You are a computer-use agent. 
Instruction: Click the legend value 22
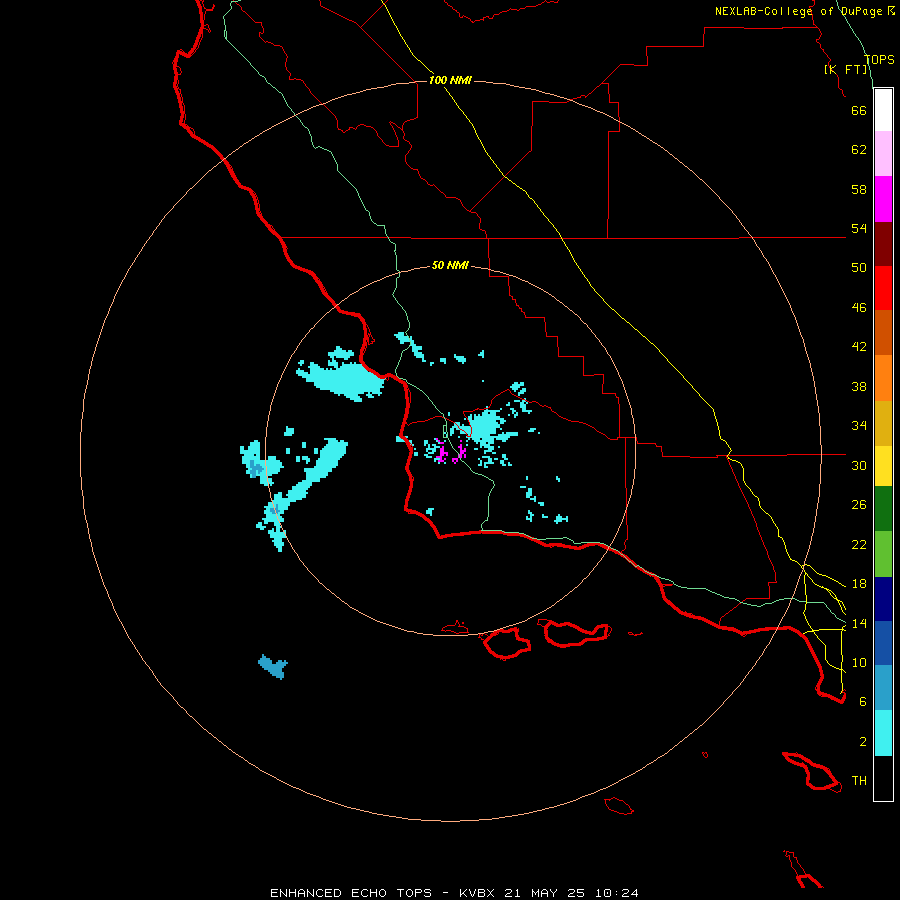coord(859,544)
